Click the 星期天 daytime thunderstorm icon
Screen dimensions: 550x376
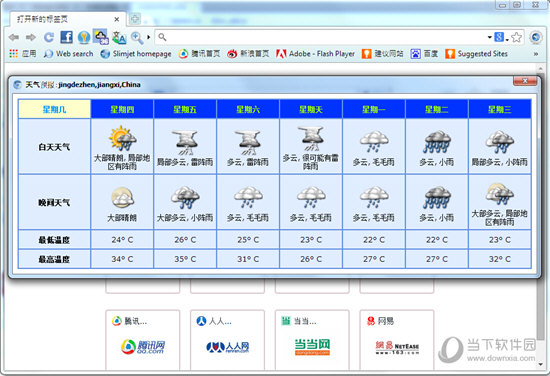[311, 138]
